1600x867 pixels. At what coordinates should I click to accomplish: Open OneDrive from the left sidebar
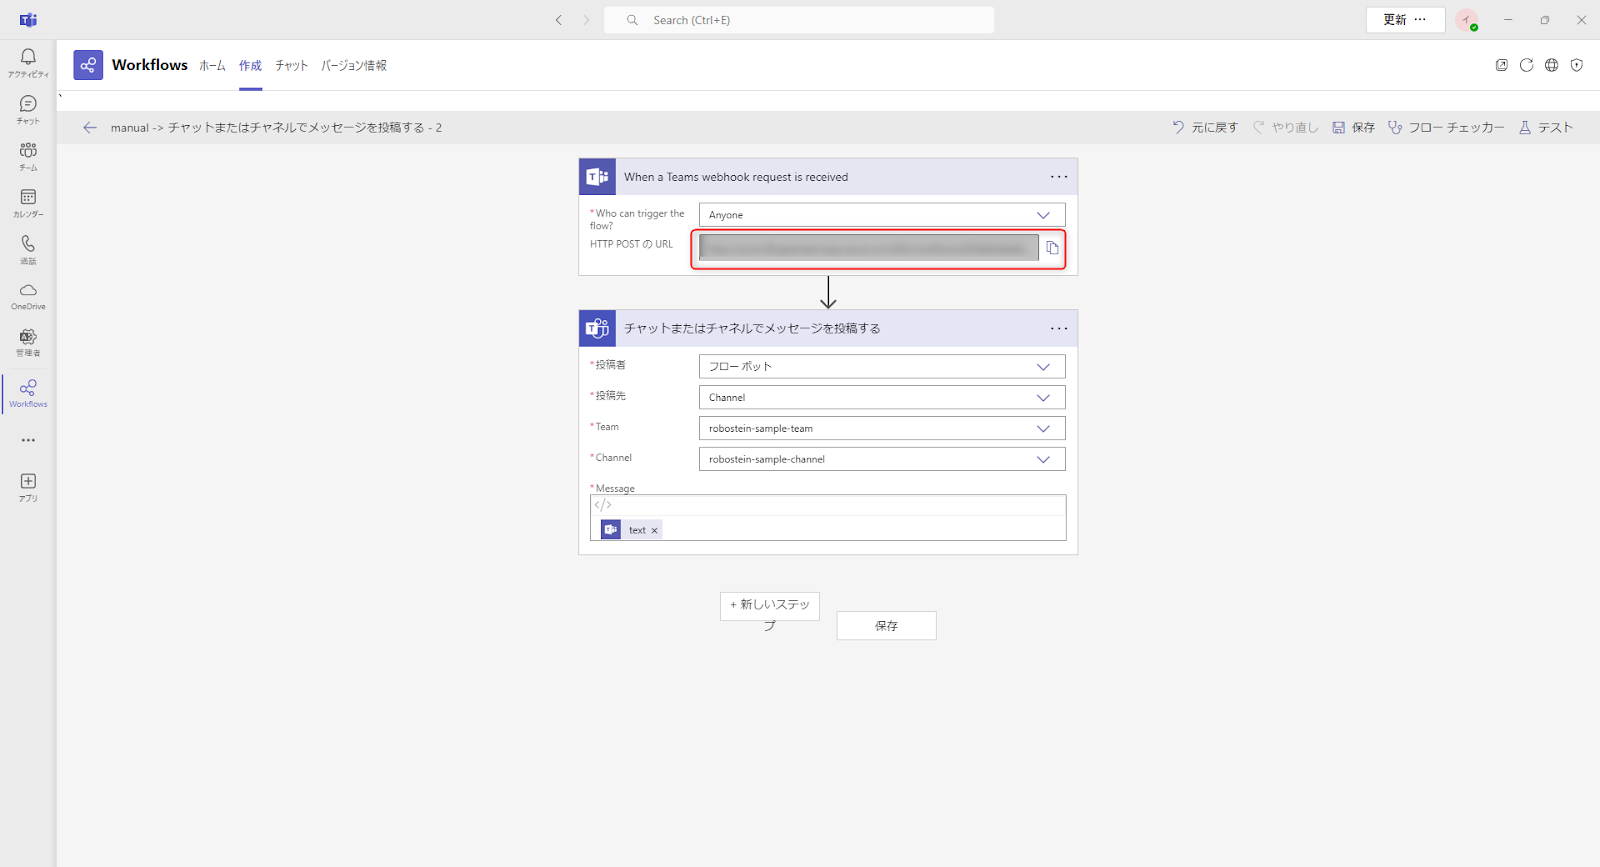pos(28,296)
